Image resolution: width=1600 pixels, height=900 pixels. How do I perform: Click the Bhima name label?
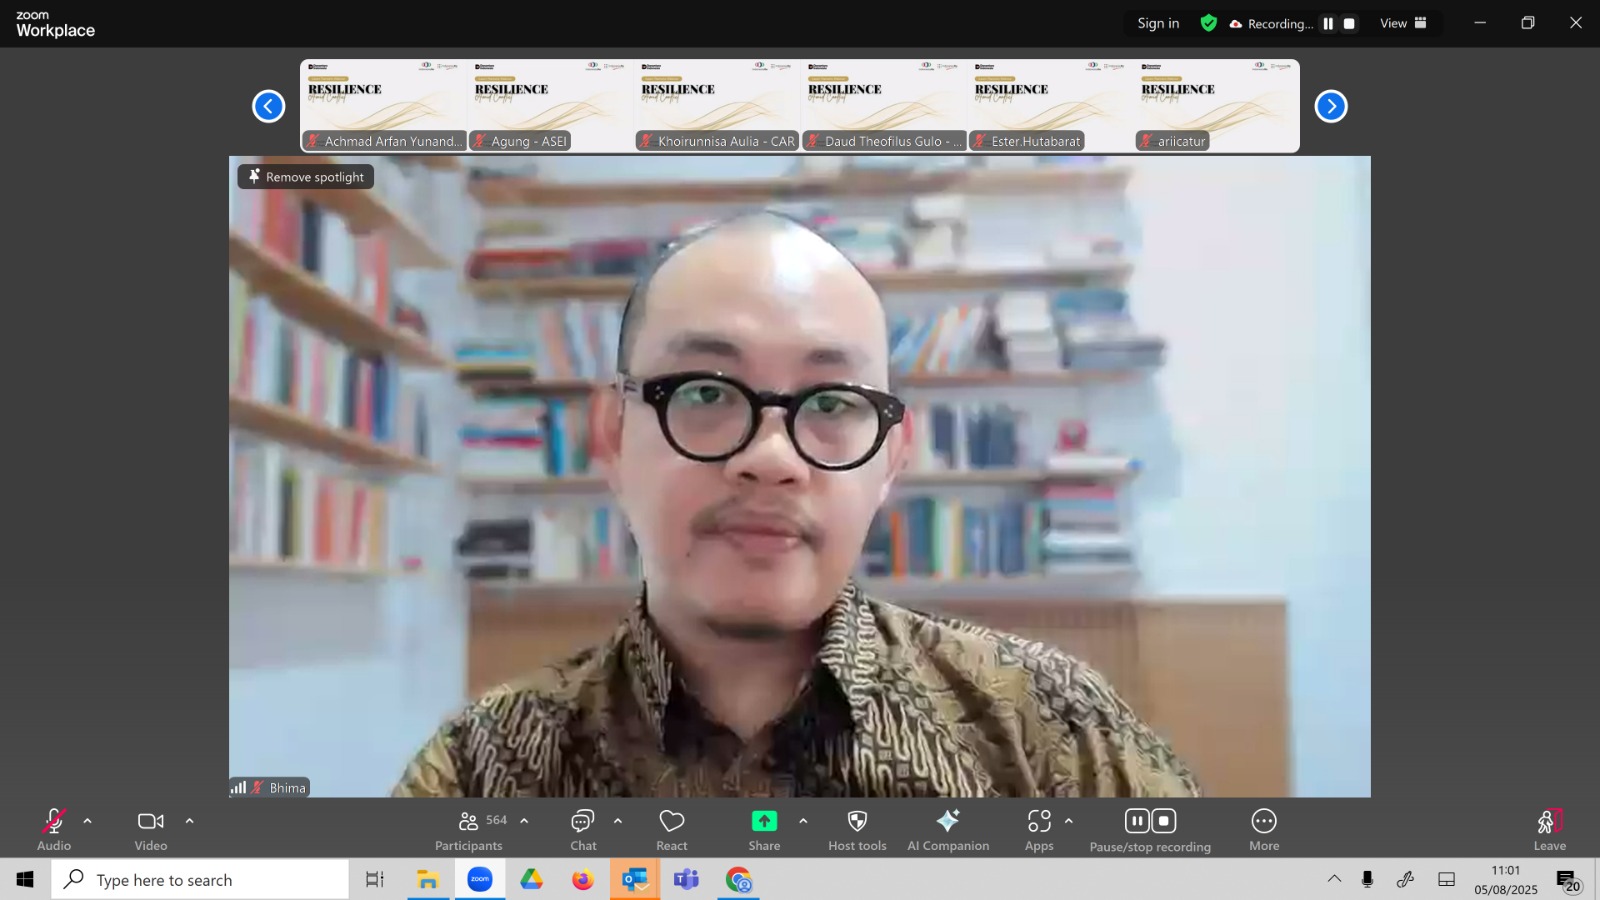[287, 788]
